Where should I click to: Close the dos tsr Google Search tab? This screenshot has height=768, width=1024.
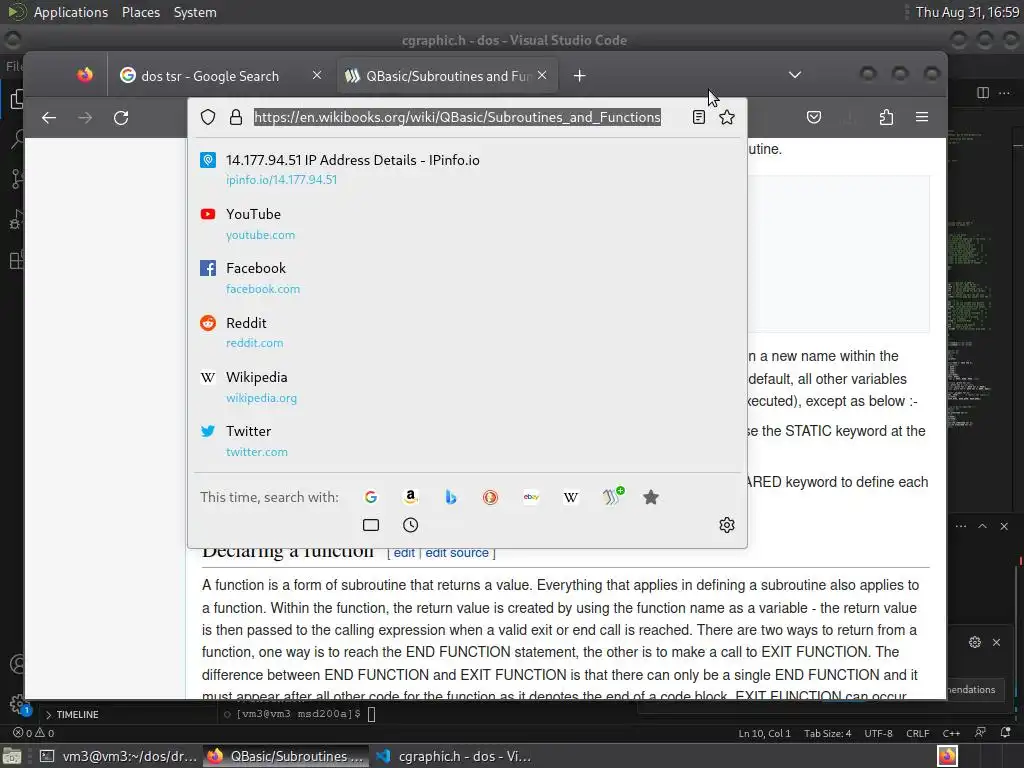tap(317, 76)
